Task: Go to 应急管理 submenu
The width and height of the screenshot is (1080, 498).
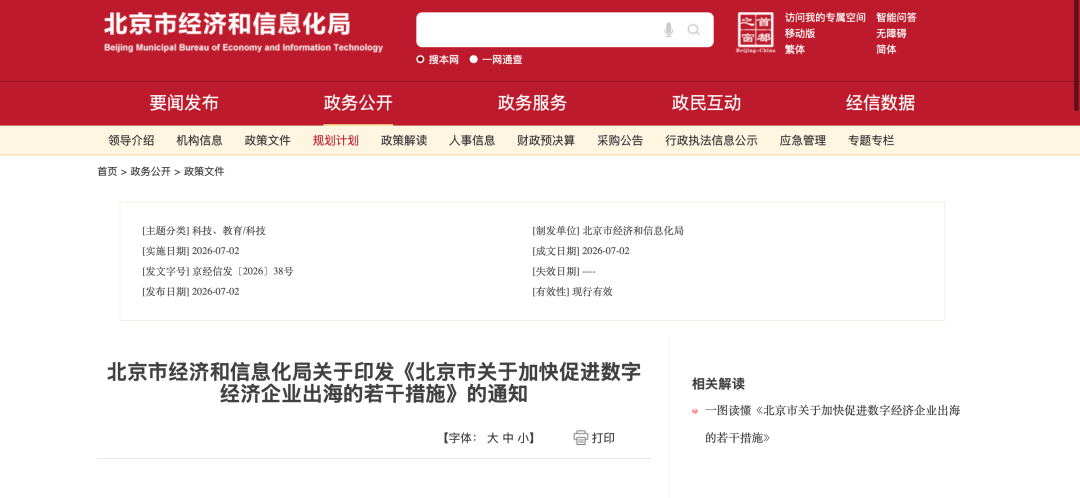Action: point(802,141)
